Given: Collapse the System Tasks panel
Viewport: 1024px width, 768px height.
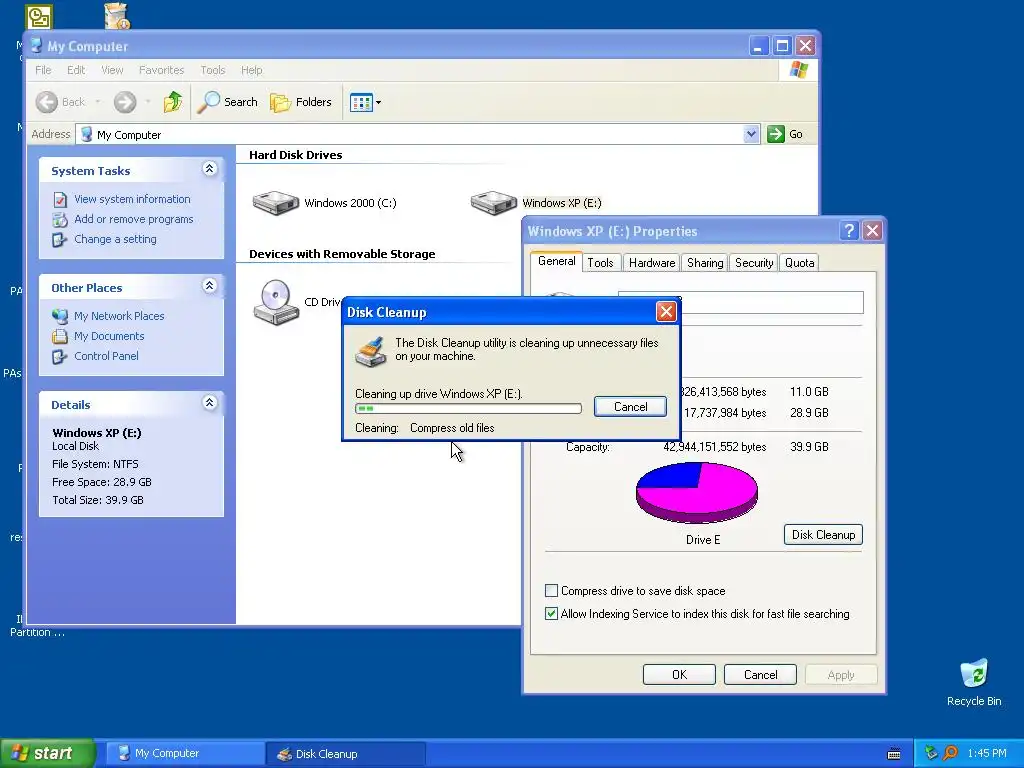Looking at the screenshot, I should [209, 169].
